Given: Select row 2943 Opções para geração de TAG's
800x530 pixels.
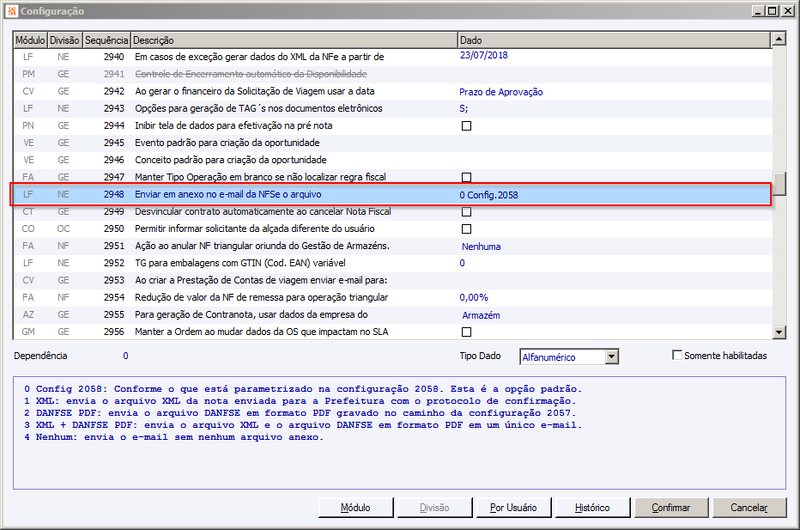Looking at the screenshot, I should (392, 109).
